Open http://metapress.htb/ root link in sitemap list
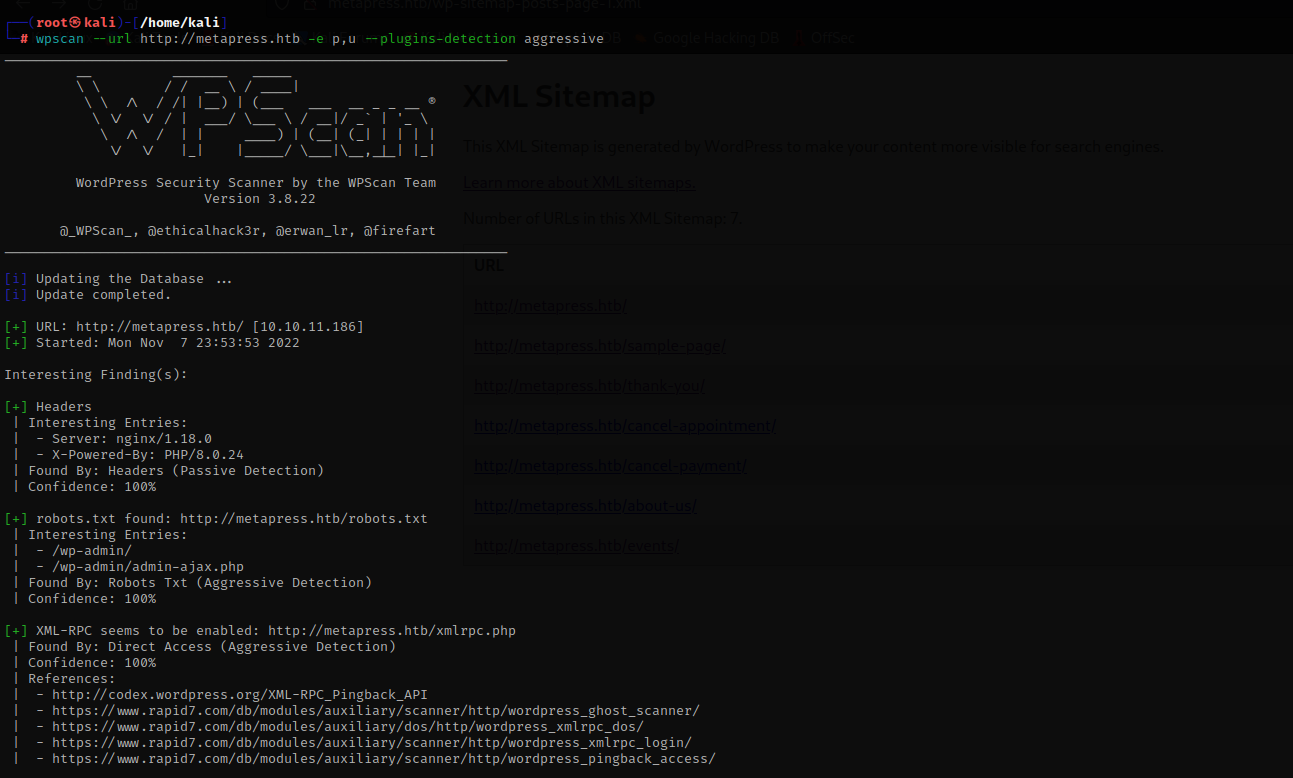Image resolution: width=1293 pixels, height=778 pixels. 551,306
